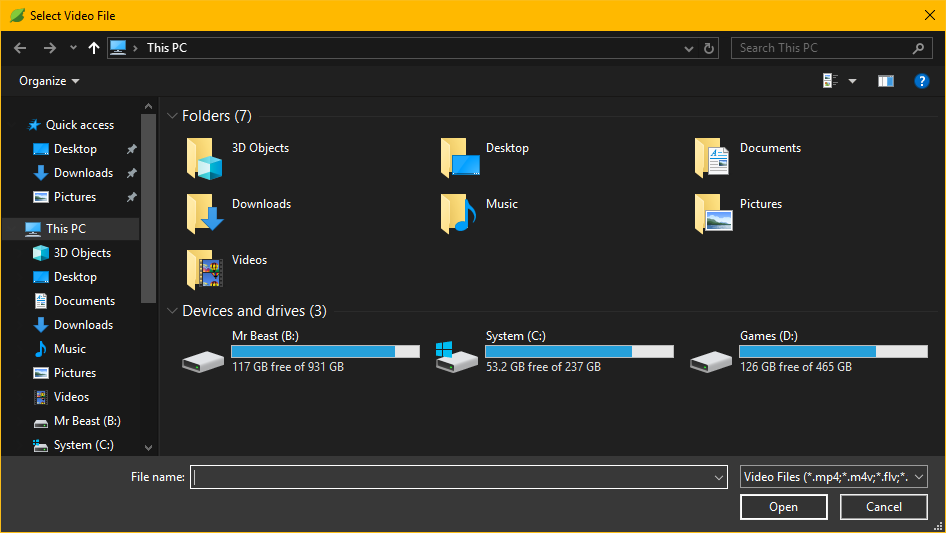The image size is (946, 533).
Task: Expand the view options dropdown arrow
Action: click(853, 81)
